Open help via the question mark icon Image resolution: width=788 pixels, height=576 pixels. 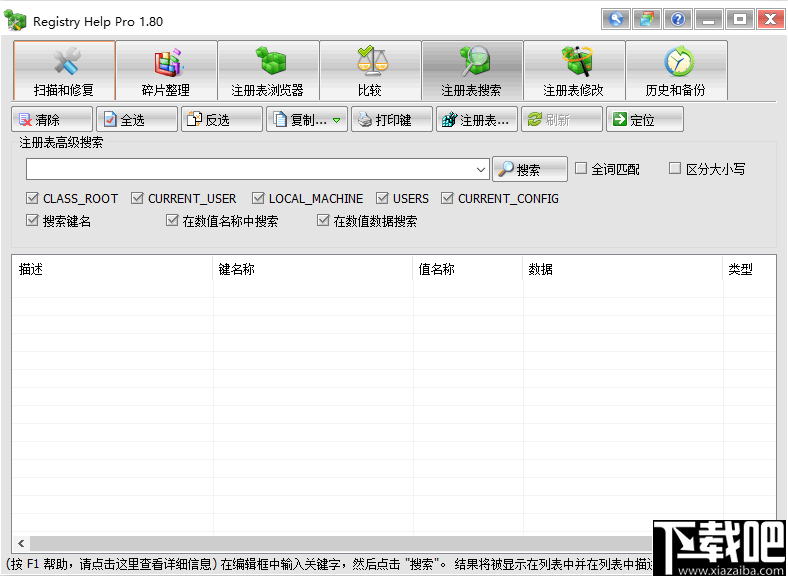(678, 20)
